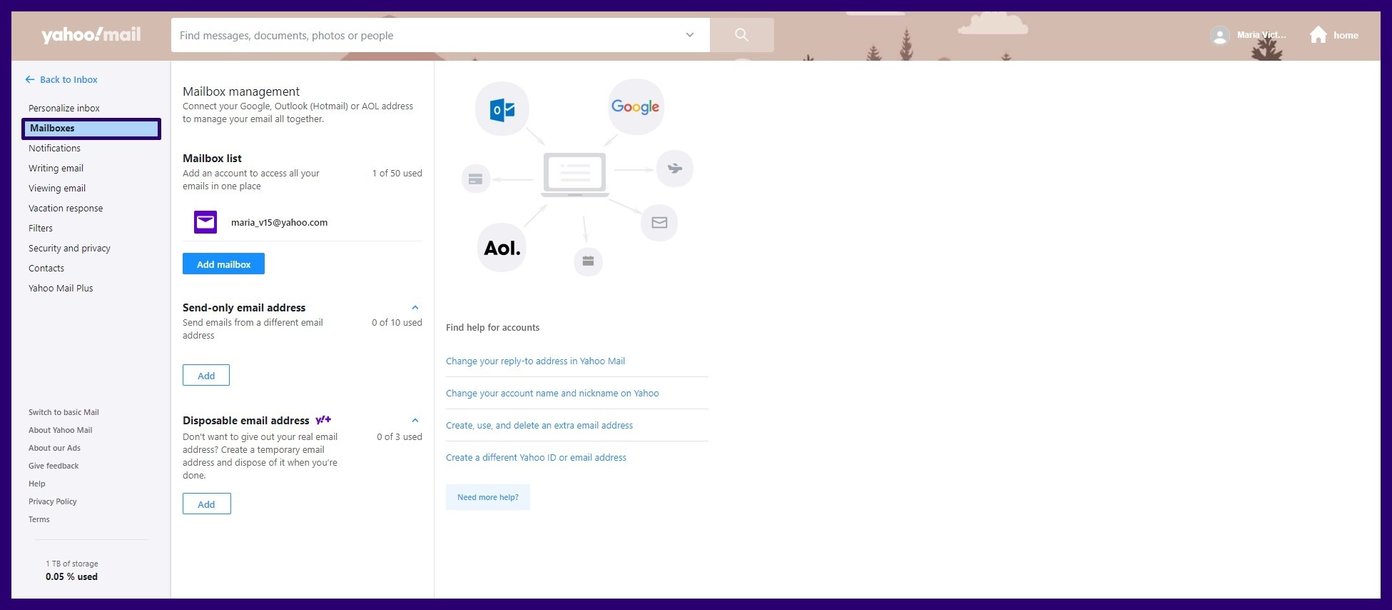
Task: Open About our Ads link
Action: (54, 448)
